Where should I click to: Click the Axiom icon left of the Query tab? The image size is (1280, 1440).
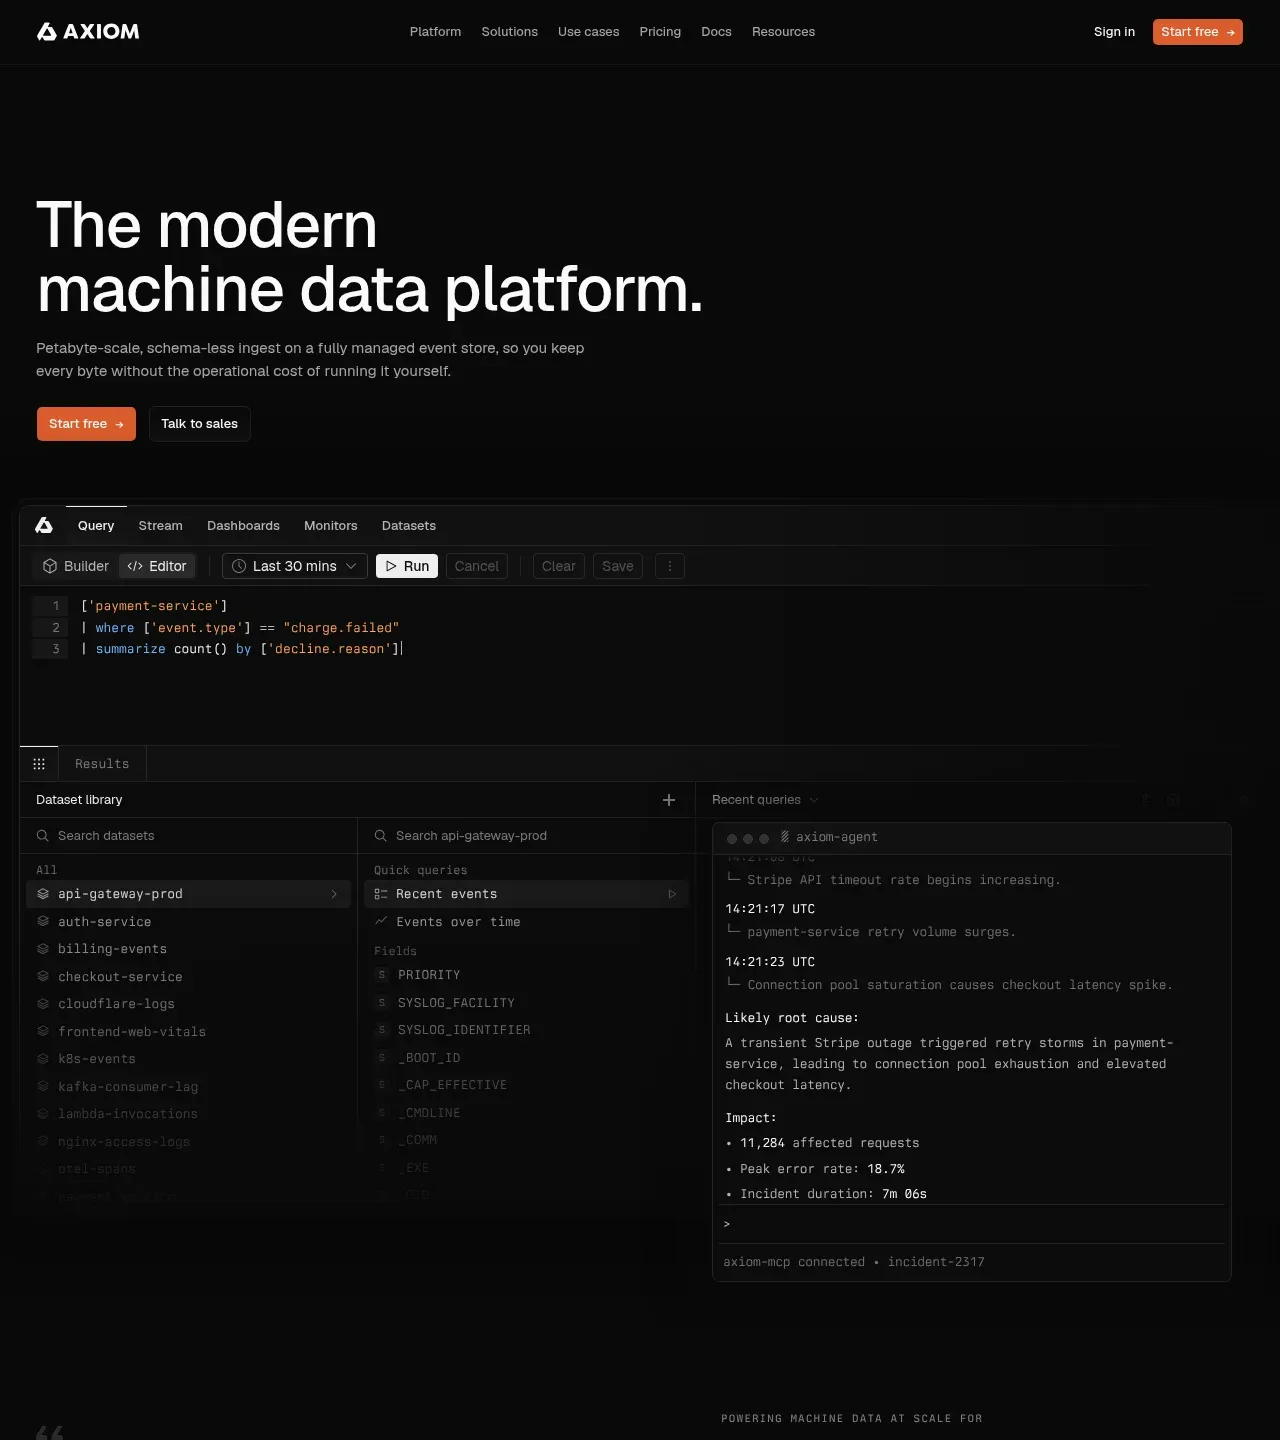[x=44, y=526]
